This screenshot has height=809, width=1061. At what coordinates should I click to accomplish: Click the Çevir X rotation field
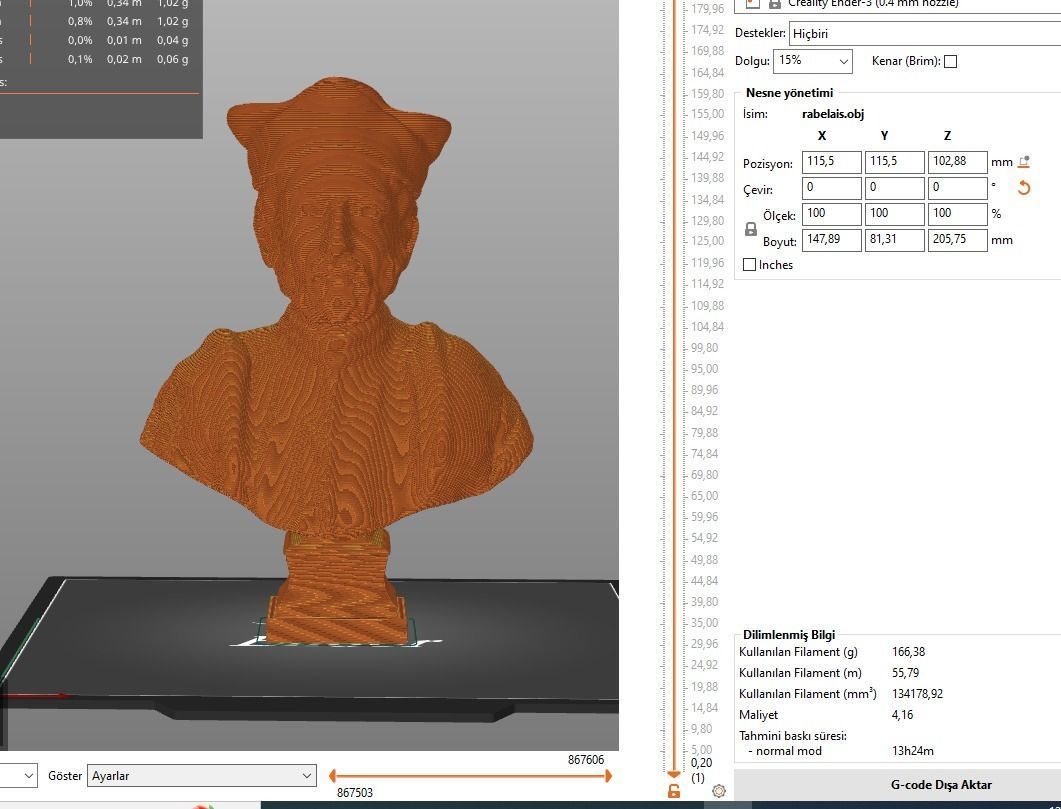point(832,187)
